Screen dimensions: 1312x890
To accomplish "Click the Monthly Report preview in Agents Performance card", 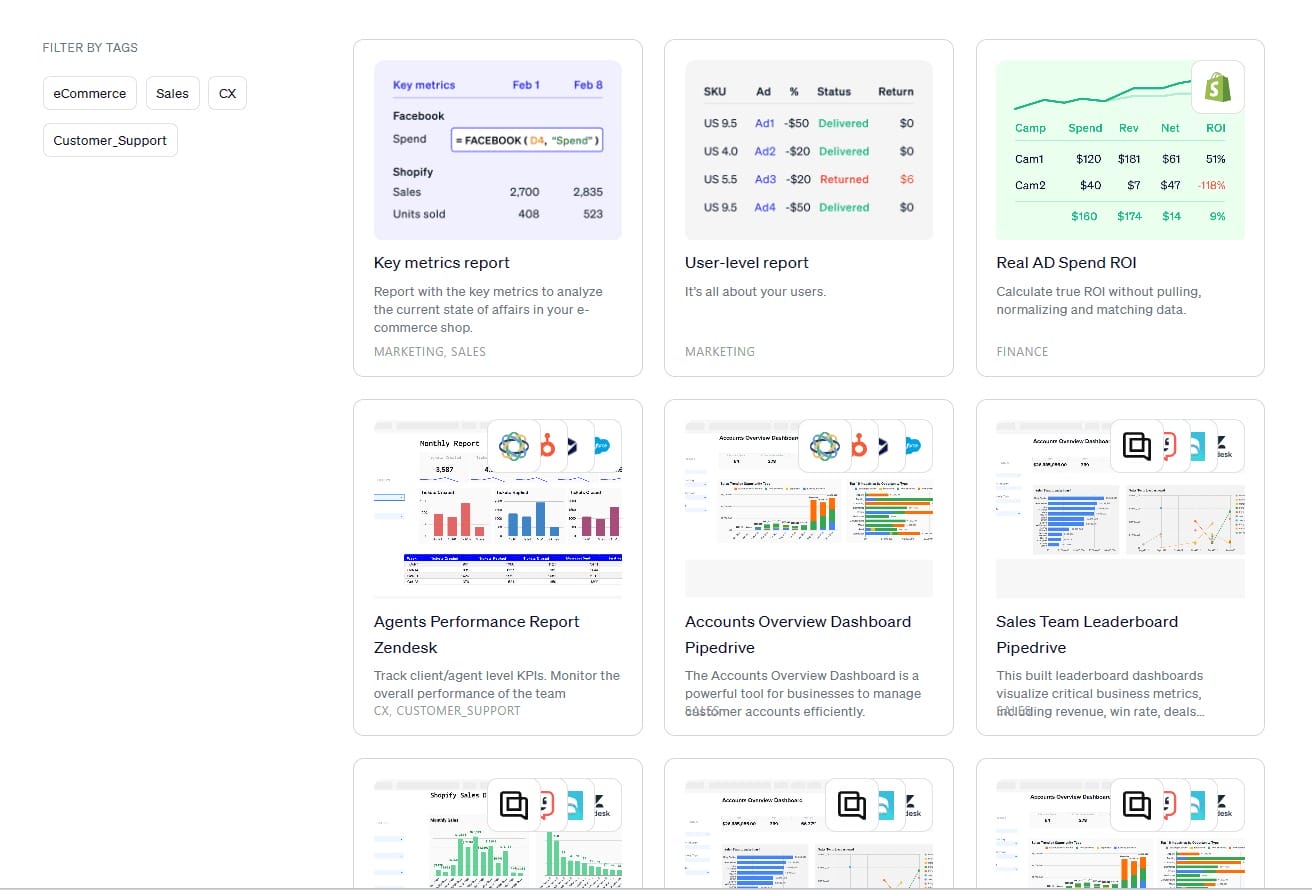I will (x=498, y=509).
